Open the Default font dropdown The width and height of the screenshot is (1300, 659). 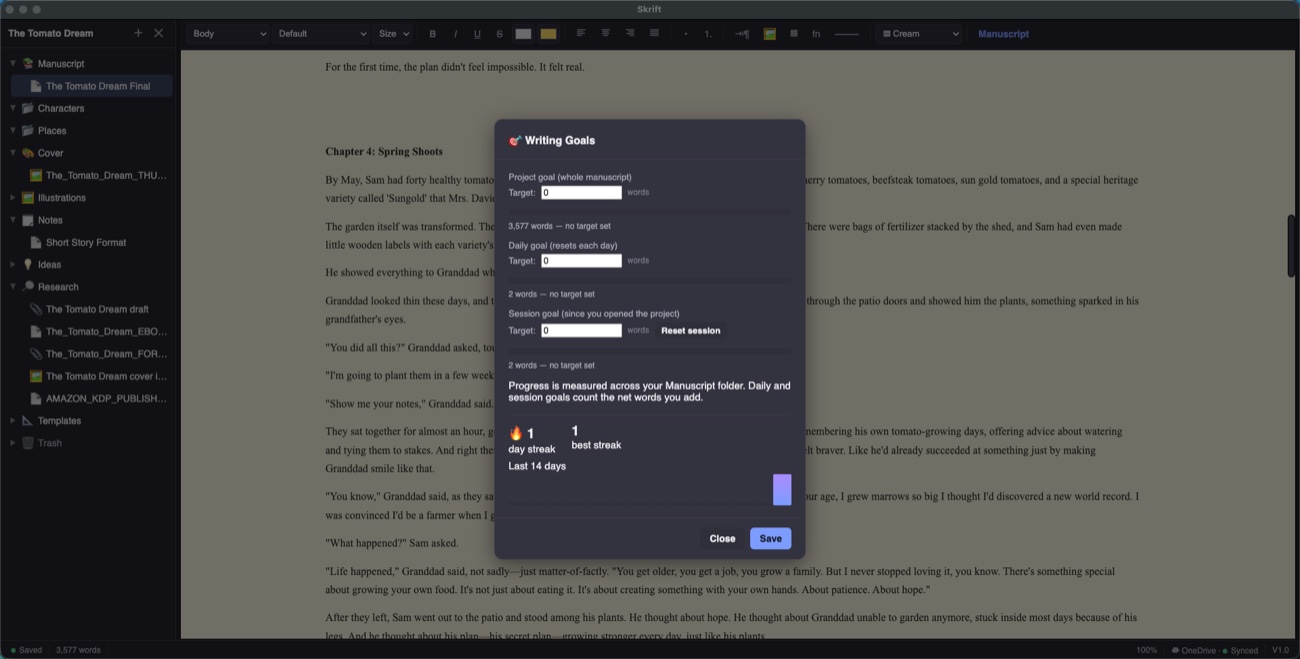pyautogui.click(x=321, y=34)
